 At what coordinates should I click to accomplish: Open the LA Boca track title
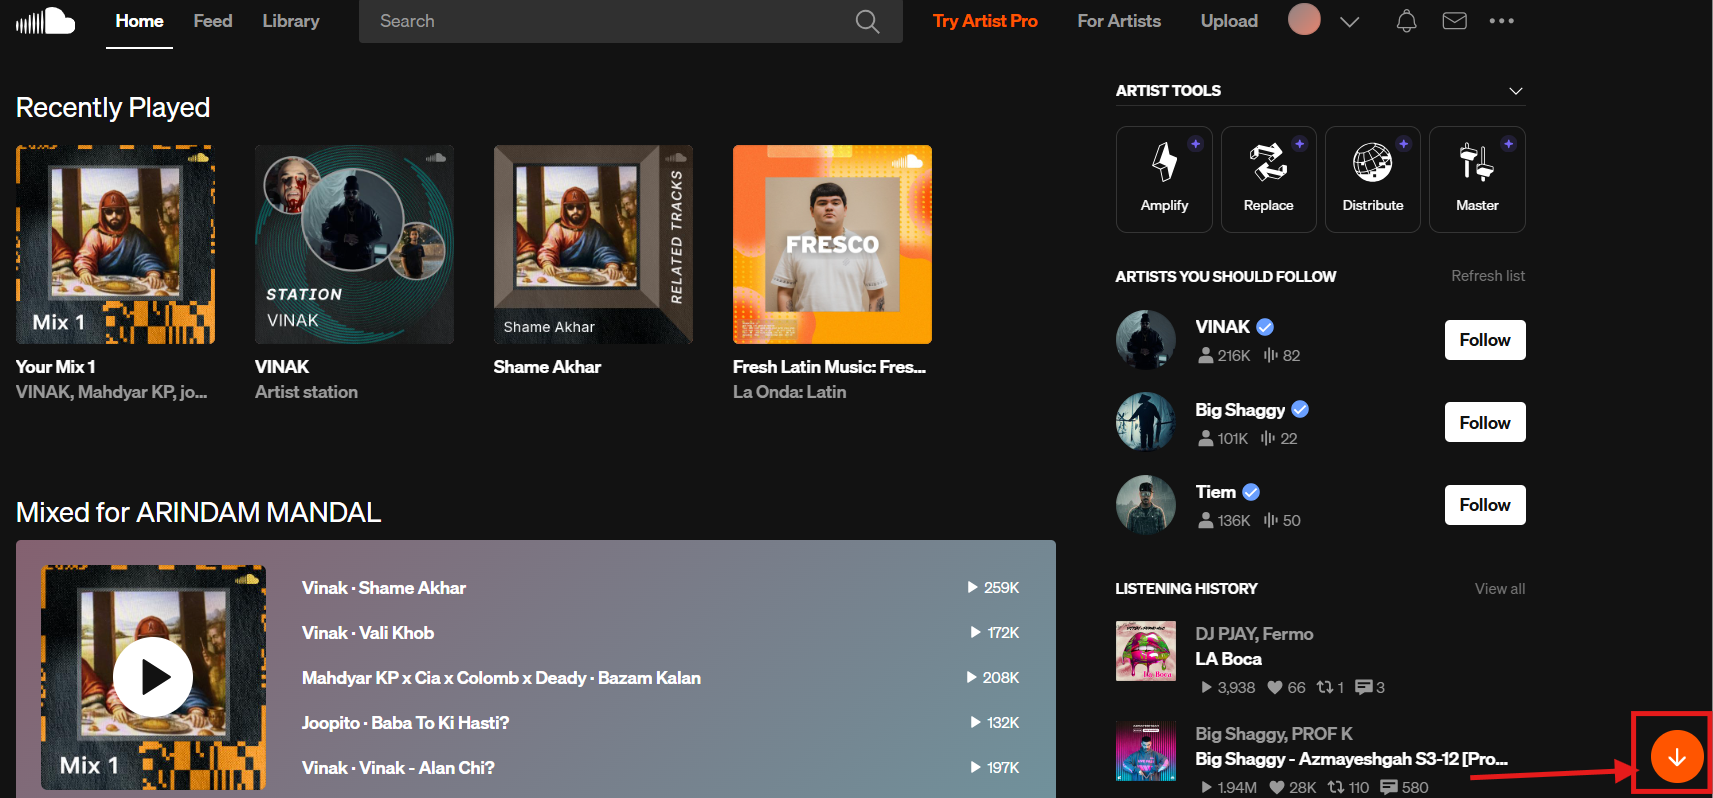[x=1228, y=659]
